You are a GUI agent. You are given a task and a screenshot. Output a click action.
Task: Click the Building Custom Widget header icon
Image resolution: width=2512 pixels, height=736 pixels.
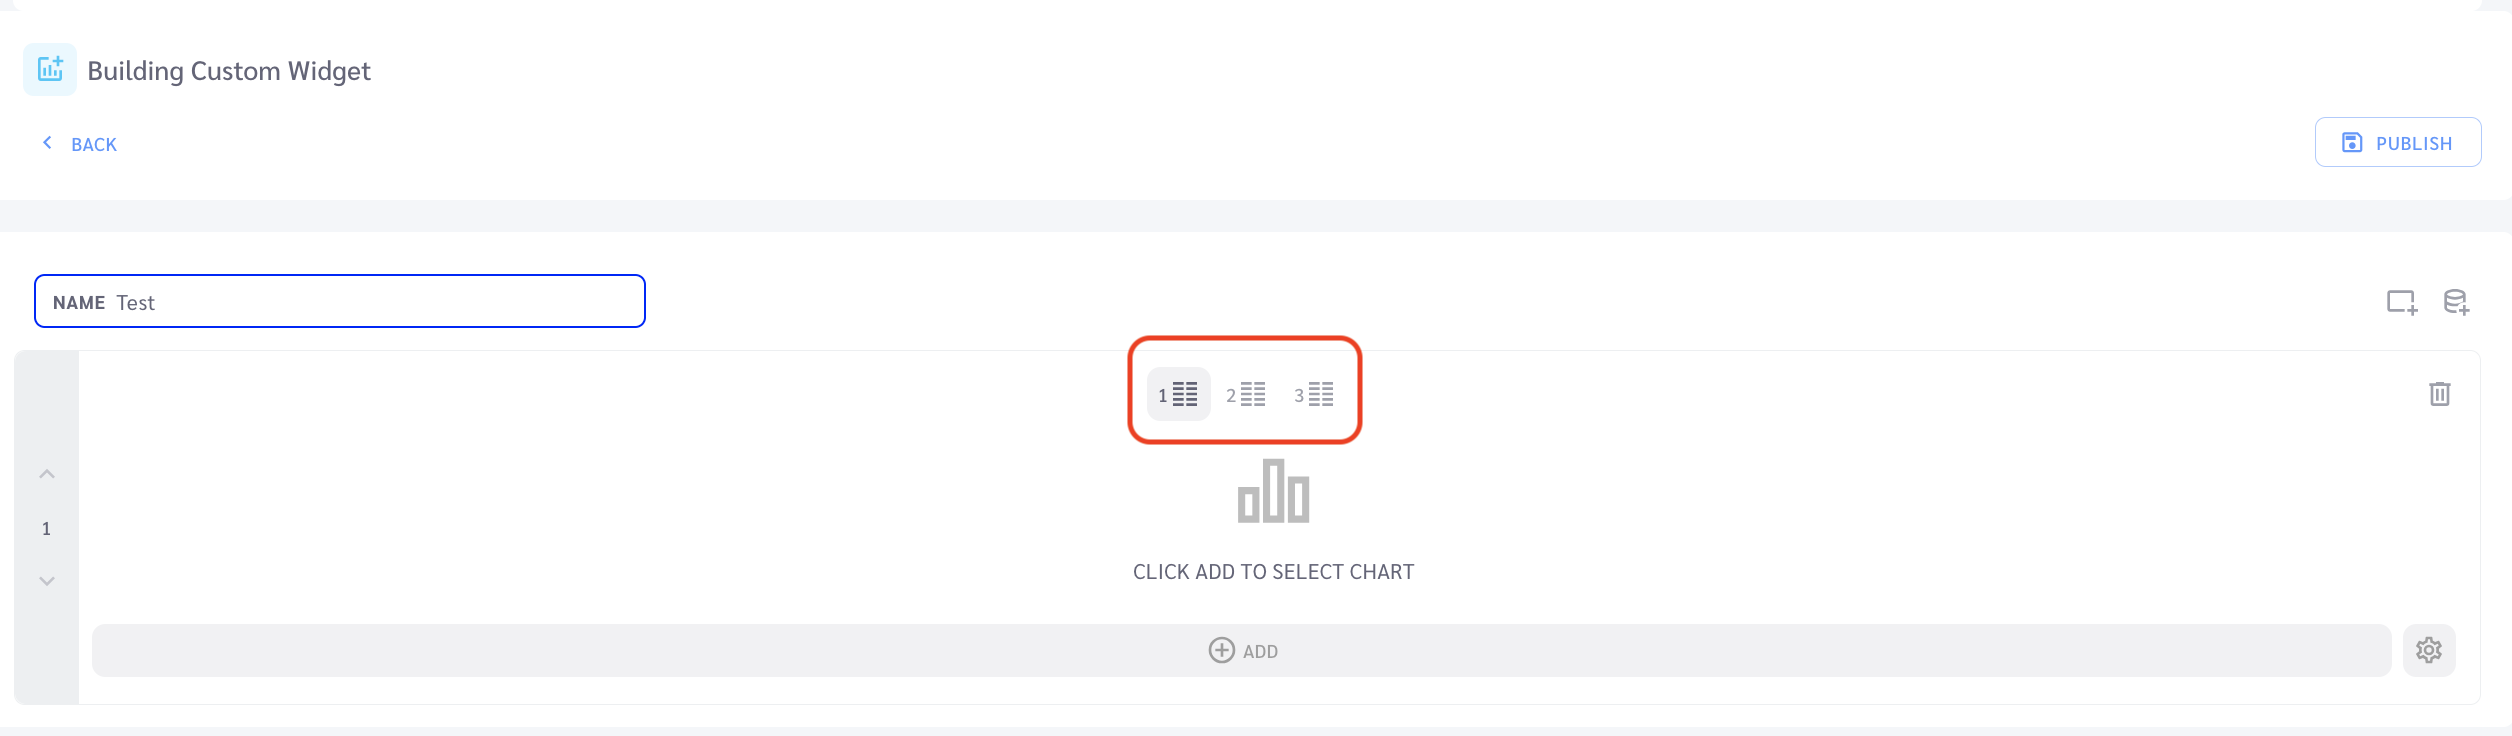point(50,70)
